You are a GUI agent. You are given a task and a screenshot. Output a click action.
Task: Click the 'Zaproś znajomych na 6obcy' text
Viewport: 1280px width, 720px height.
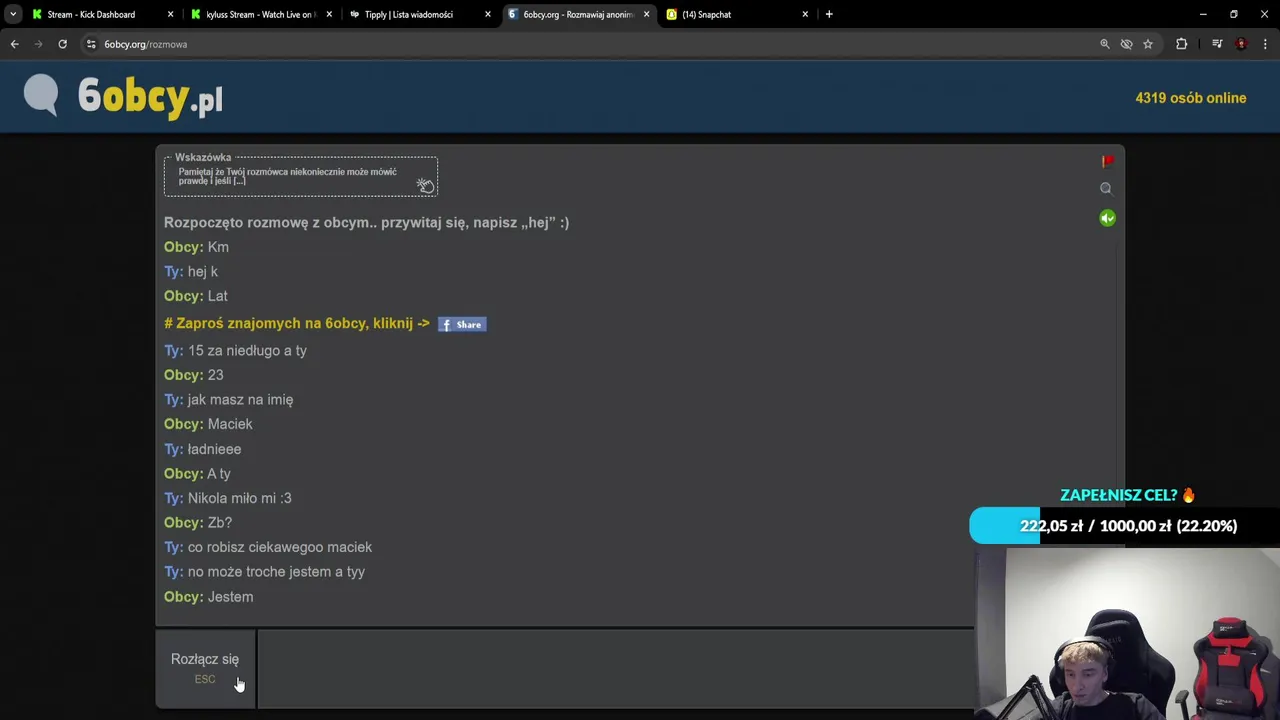[x=297, y=323]
